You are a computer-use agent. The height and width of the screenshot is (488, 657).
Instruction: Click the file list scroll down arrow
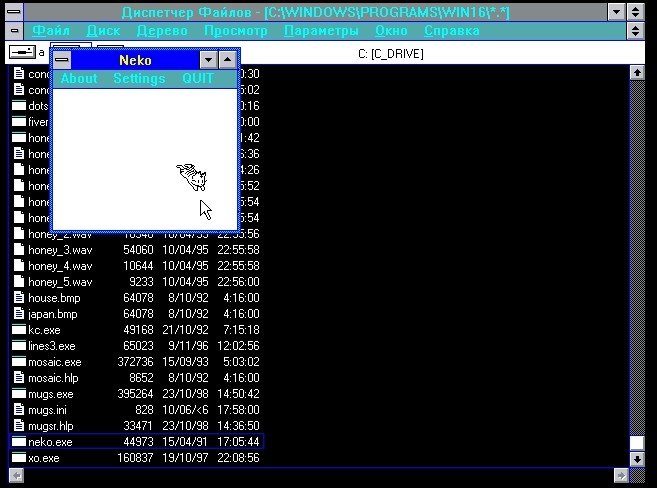637,459
